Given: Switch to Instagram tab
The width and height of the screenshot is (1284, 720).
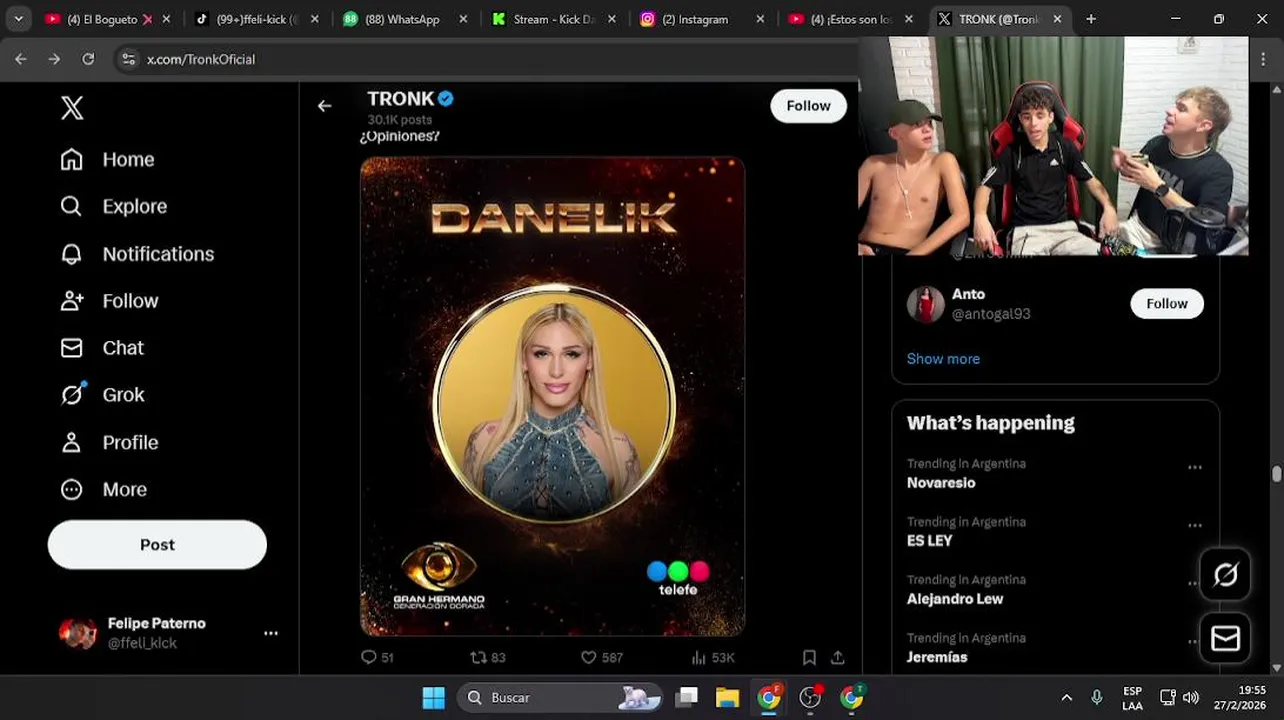Looking at the screenshot, I should tap(701, 19).
